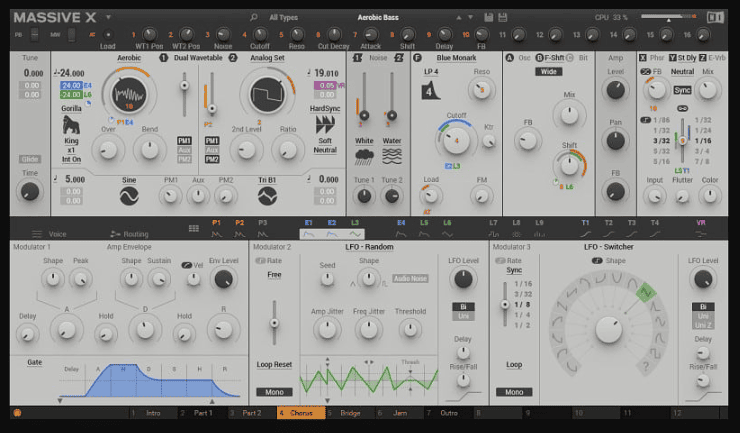
Task: Open the Loop Reset mode menu
Action: (x=274, y=365)
